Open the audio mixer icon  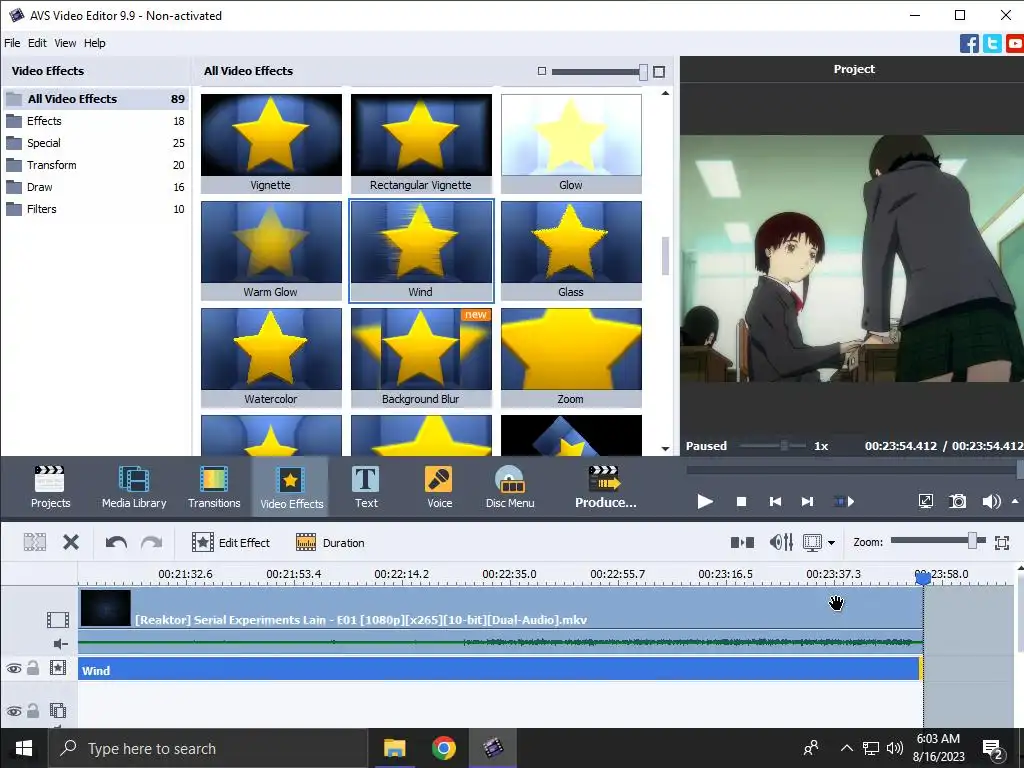(x=781, y=542)
